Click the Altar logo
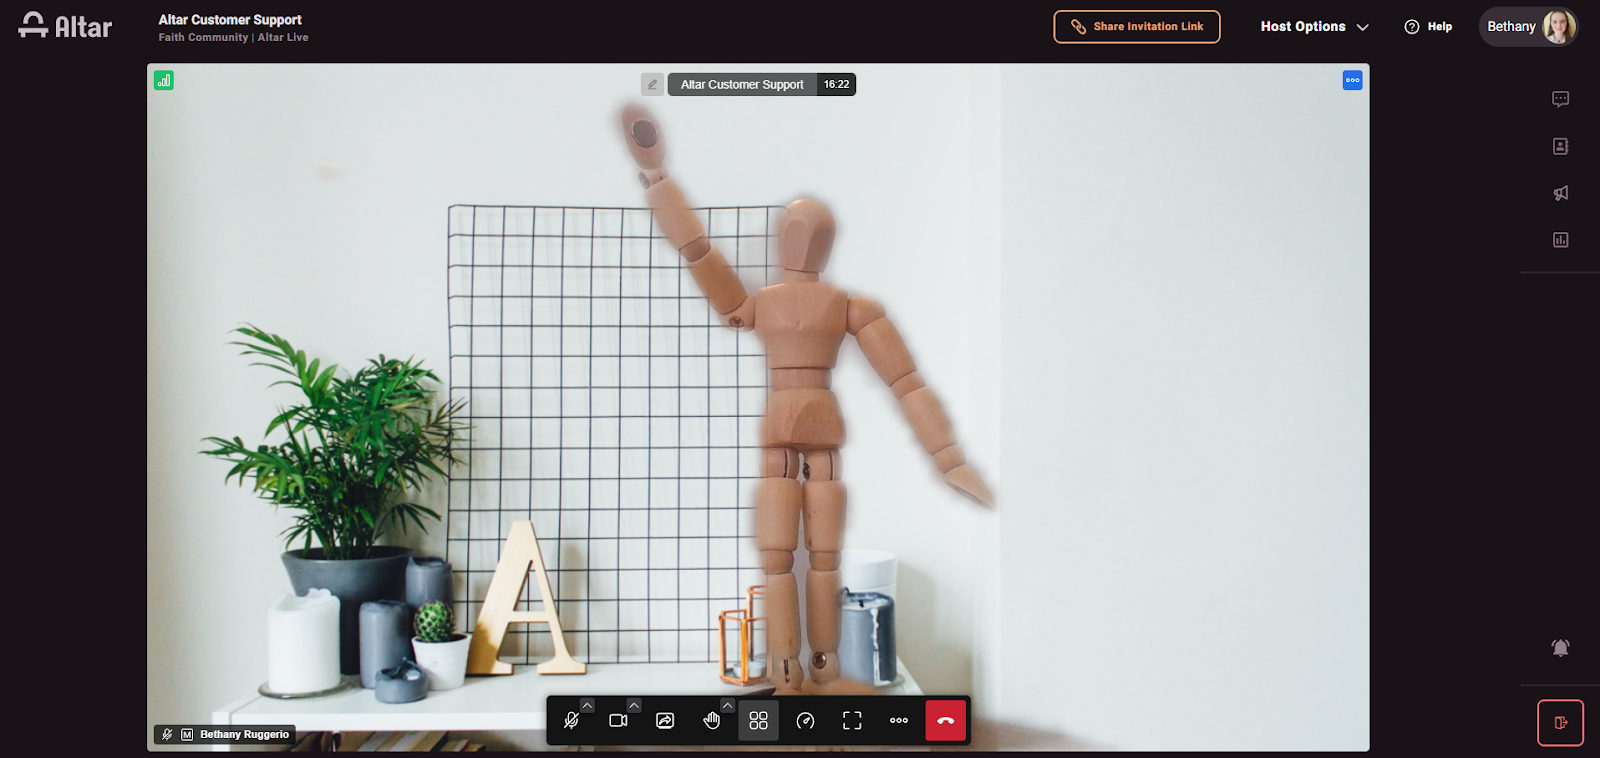 click(x=65, y=26)
